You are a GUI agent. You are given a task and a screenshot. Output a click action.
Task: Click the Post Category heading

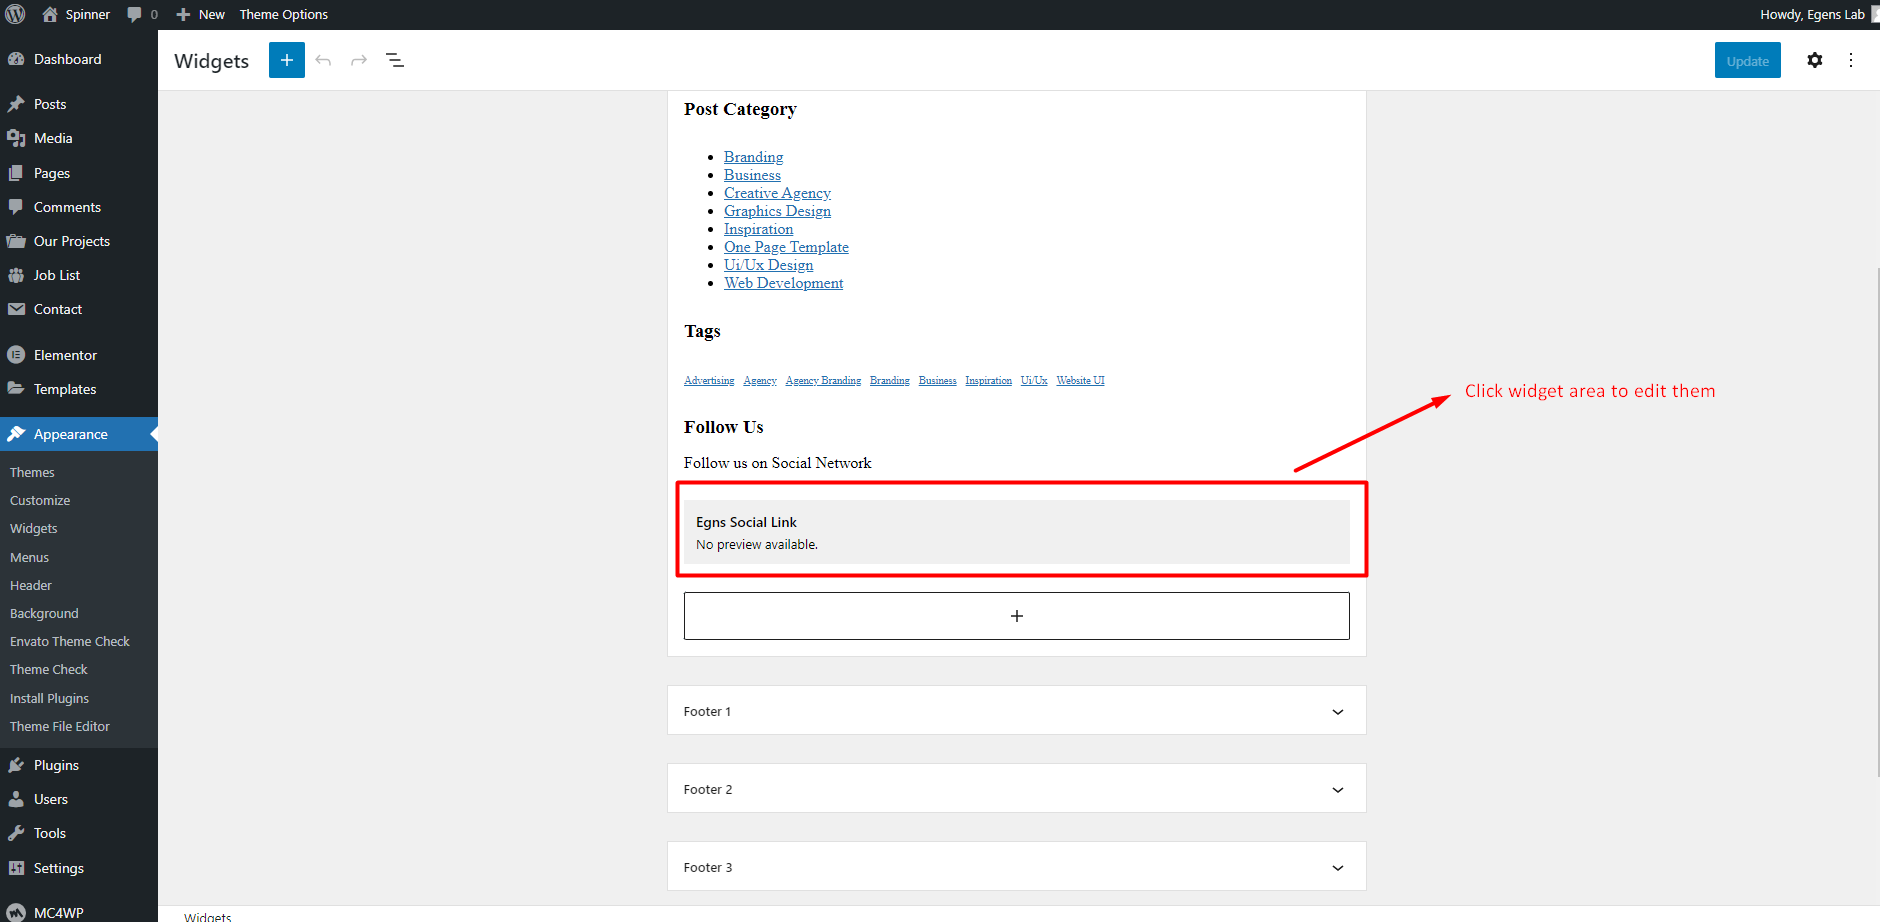pyautogui.click(x=740, y=109)
